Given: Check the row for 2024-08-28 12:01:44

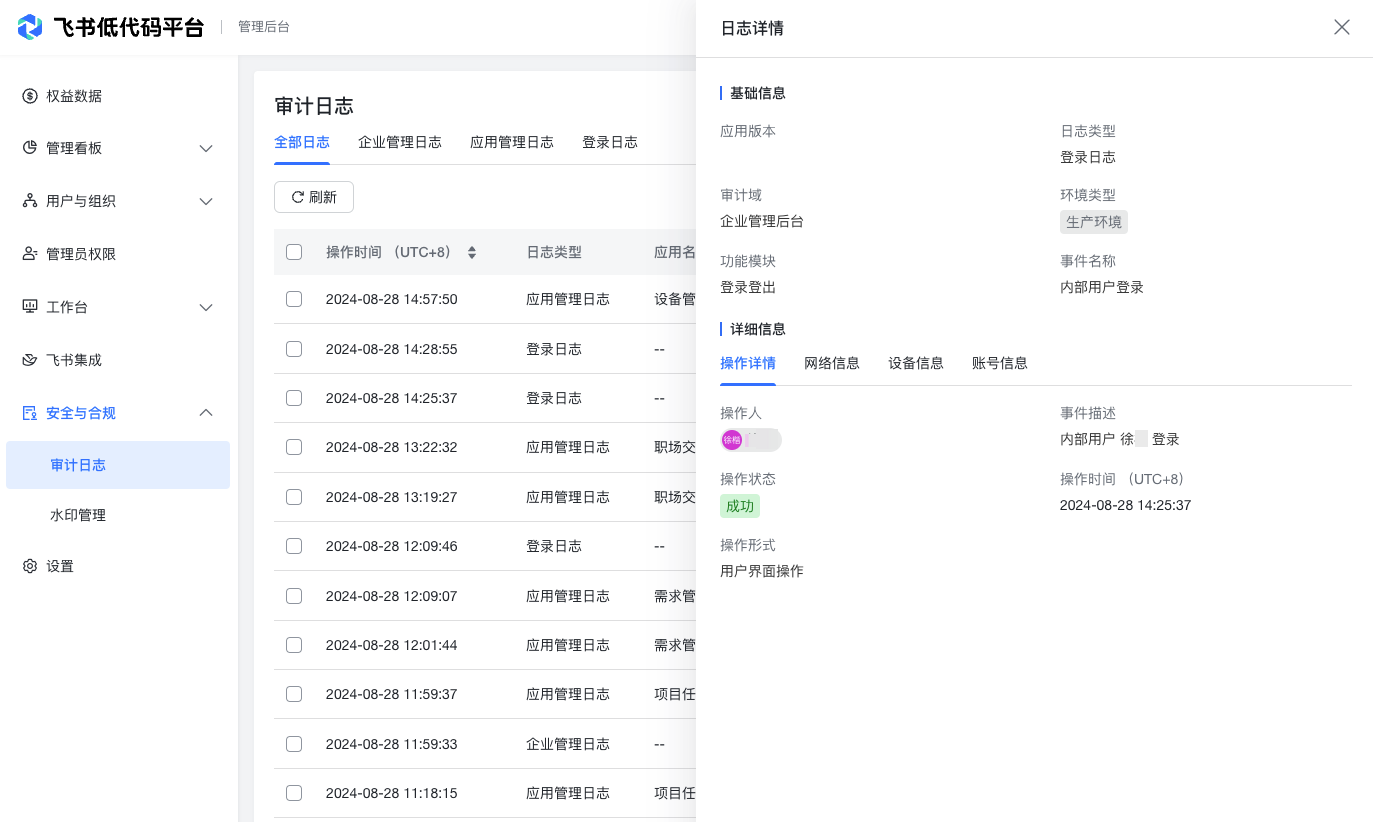Looking at the screenshot, I should [x=294, y=645].
